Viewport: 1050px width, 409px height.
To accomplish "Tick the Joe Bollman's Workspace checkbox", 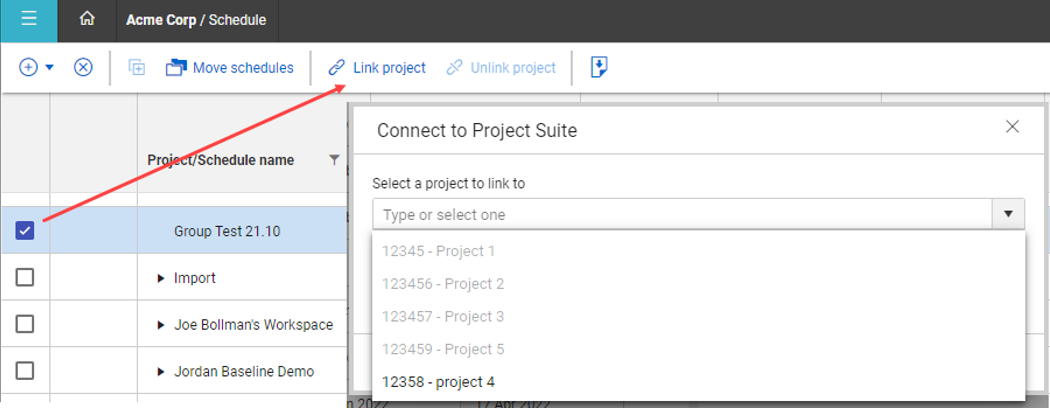I will pyautogui.click(x=25, y=324).
